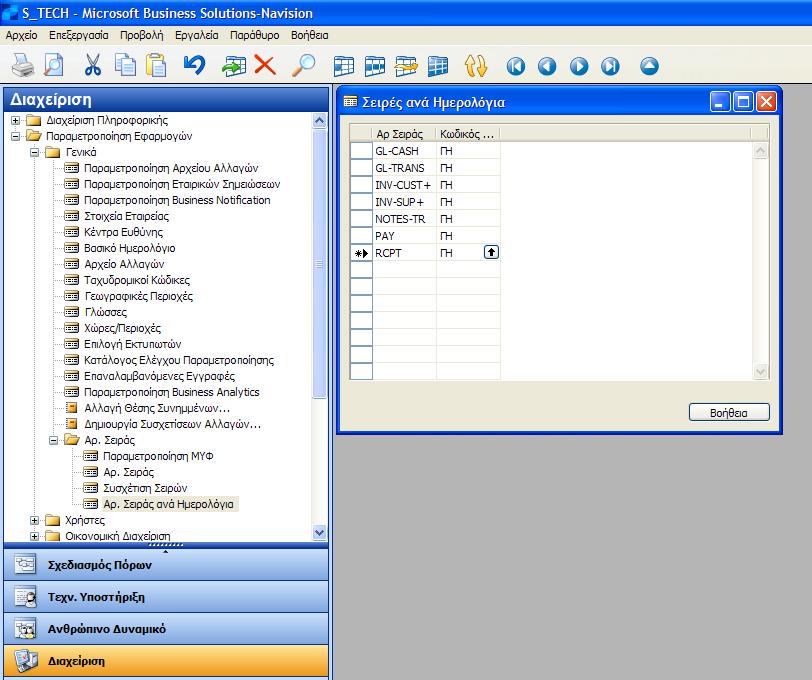The height and width of the screenshot is (680, 812).
Task: Collapse the Γενικά folder
Action: (34, 152)
